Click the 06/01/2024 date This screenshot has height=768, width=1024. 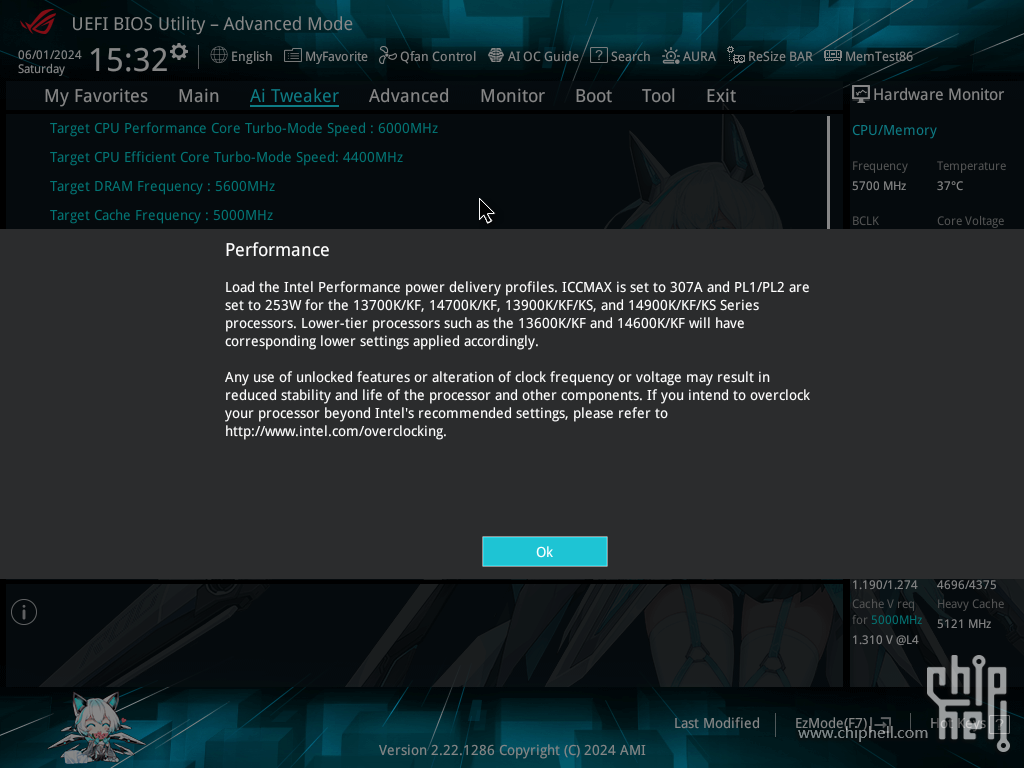click(50, 54)
